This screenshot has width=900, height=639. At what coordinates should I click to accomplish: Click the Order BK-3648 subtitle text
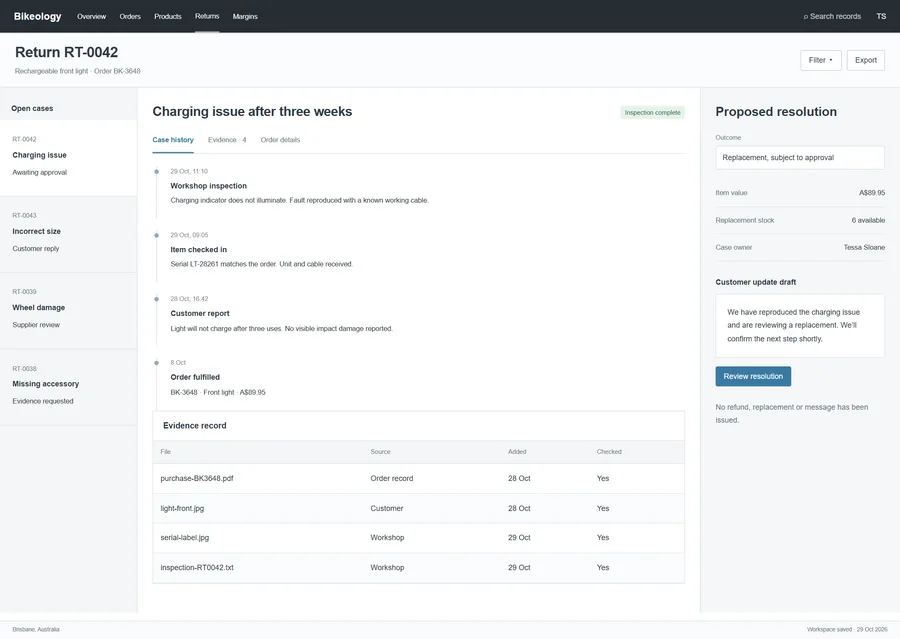(117, 71)
